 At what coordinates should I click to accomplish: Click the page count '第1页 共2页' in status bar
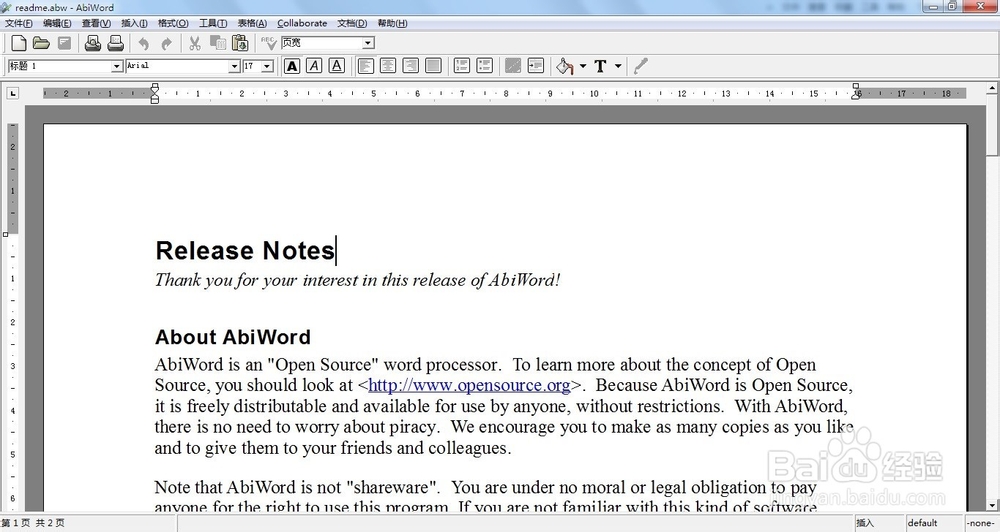pyautogui.click(x=33, y=523)
